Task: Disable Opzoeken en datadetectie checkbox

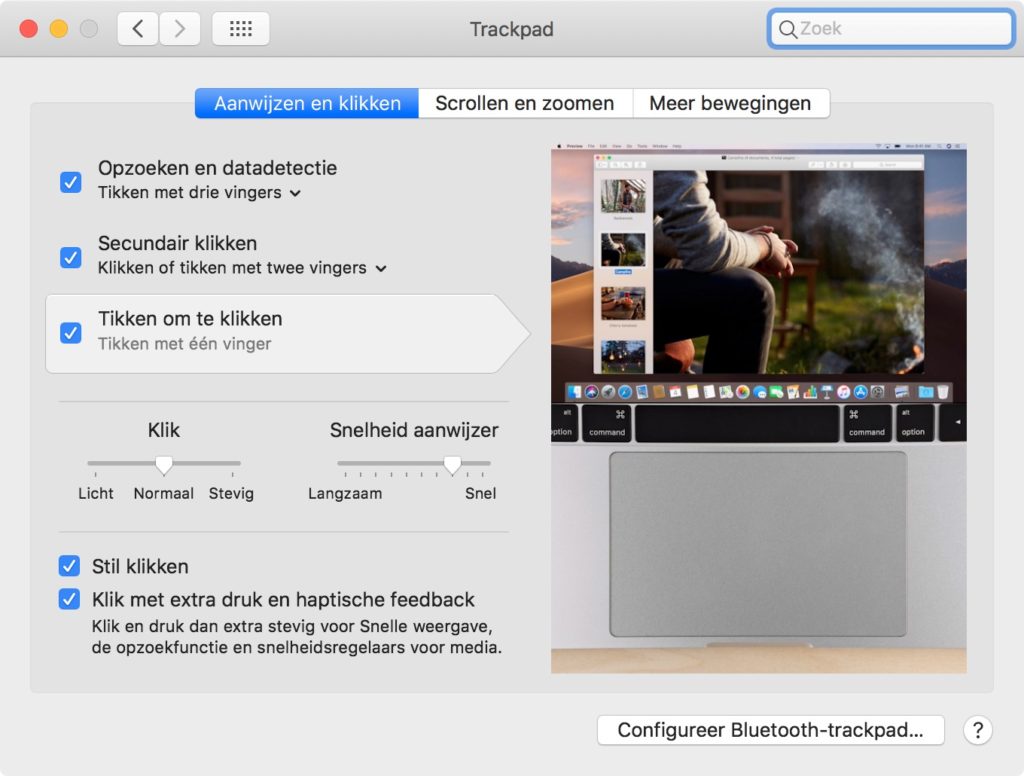Action: pyautogui.click(x=71, y=181)
